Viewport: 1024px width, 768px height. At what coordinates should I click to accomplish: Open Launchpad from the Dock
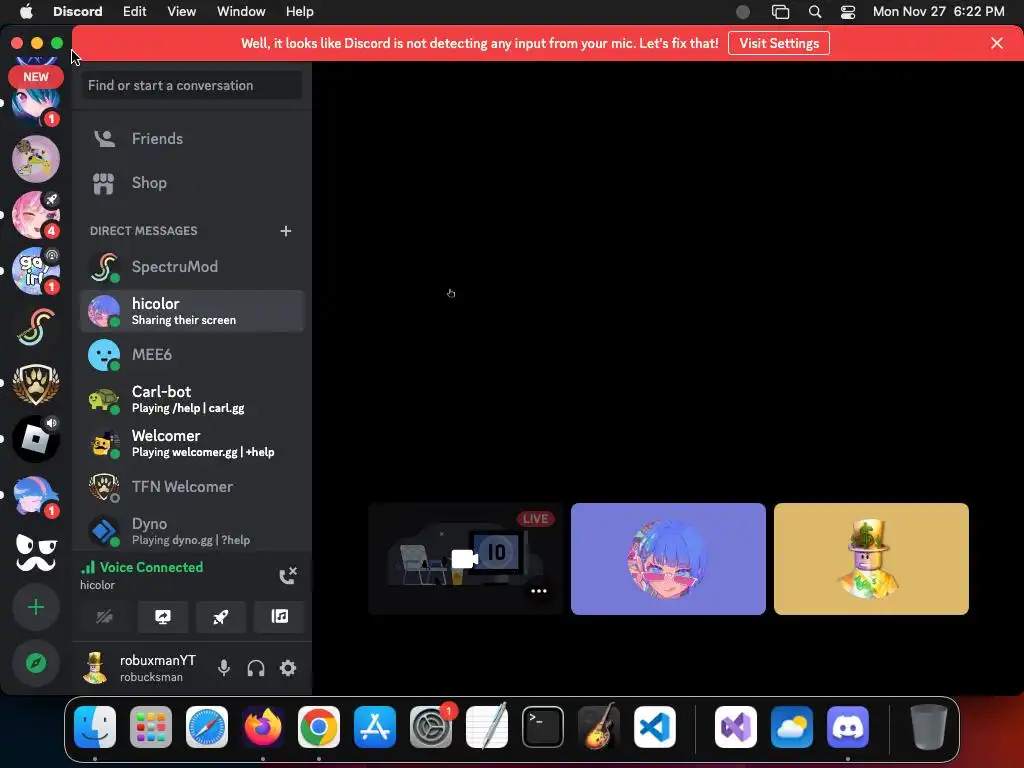click(151, 727)
